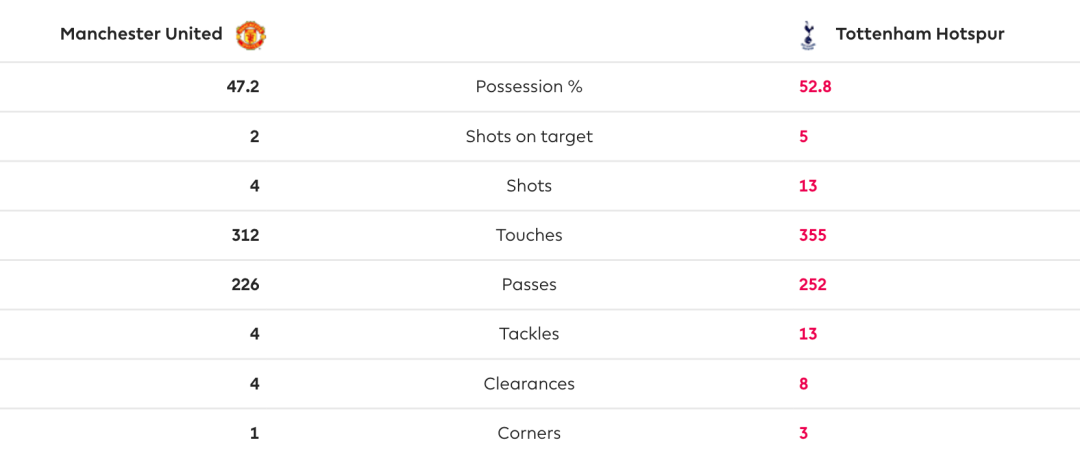The image size is (1080, 457).
Task: Click Tottenham's 52.8 possession value
Action: [816, 87]
